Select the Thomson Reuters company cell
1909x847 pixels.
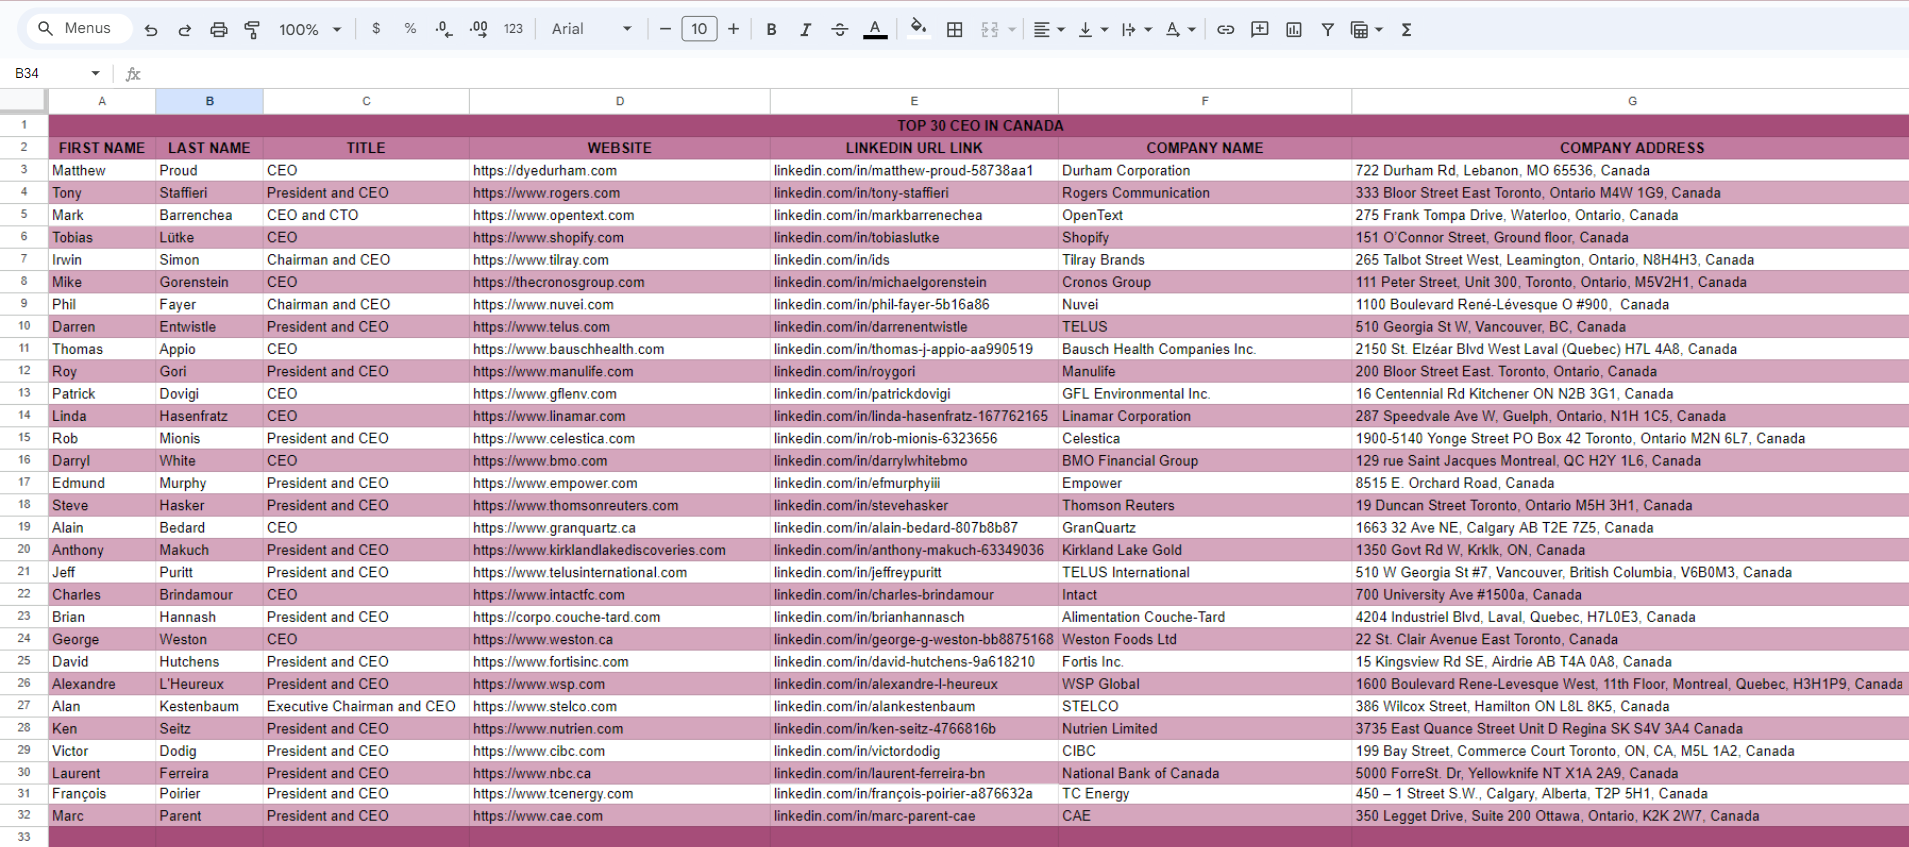1205,505
